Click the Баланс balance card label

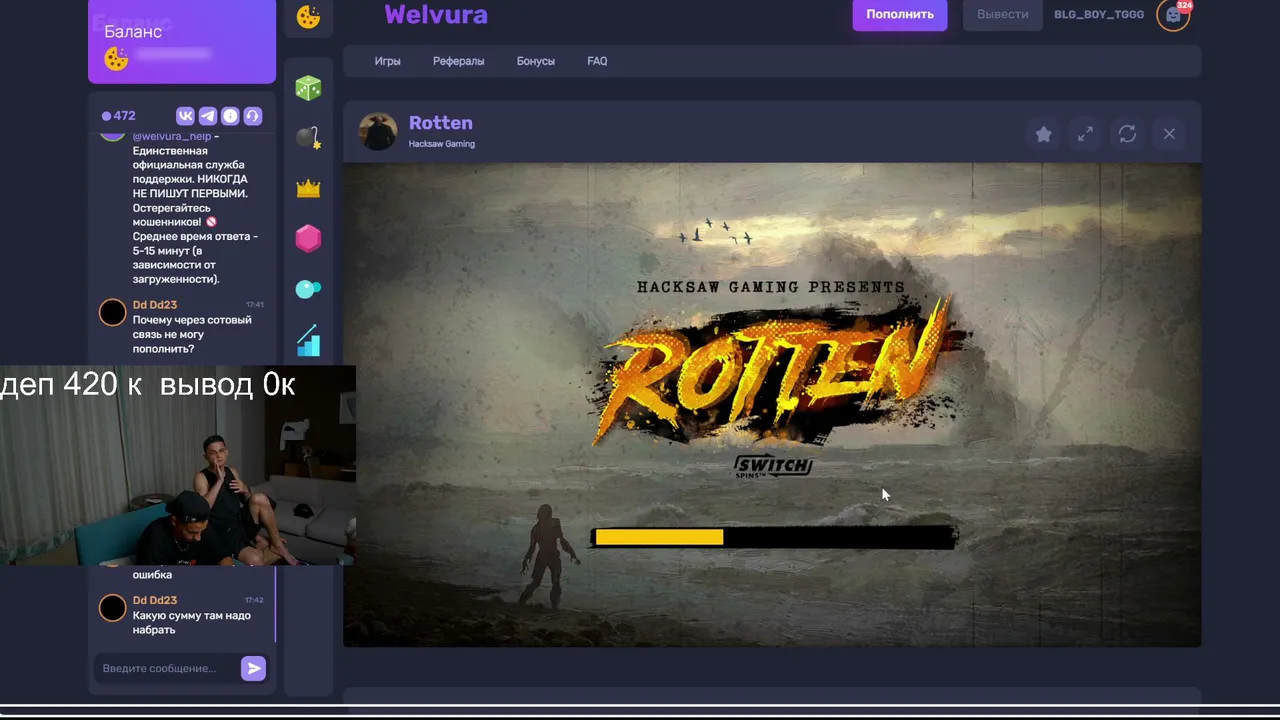133,32
